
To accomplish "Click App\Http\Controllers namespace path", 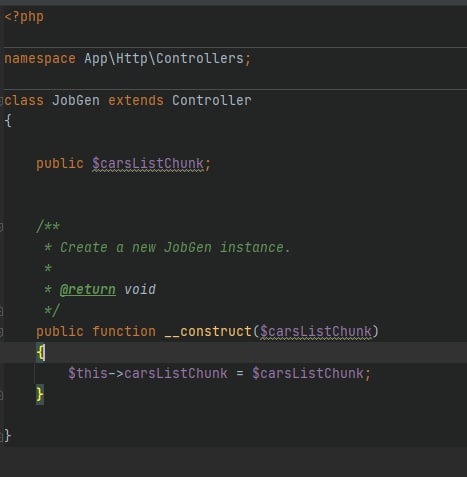I will click(164, 59).
